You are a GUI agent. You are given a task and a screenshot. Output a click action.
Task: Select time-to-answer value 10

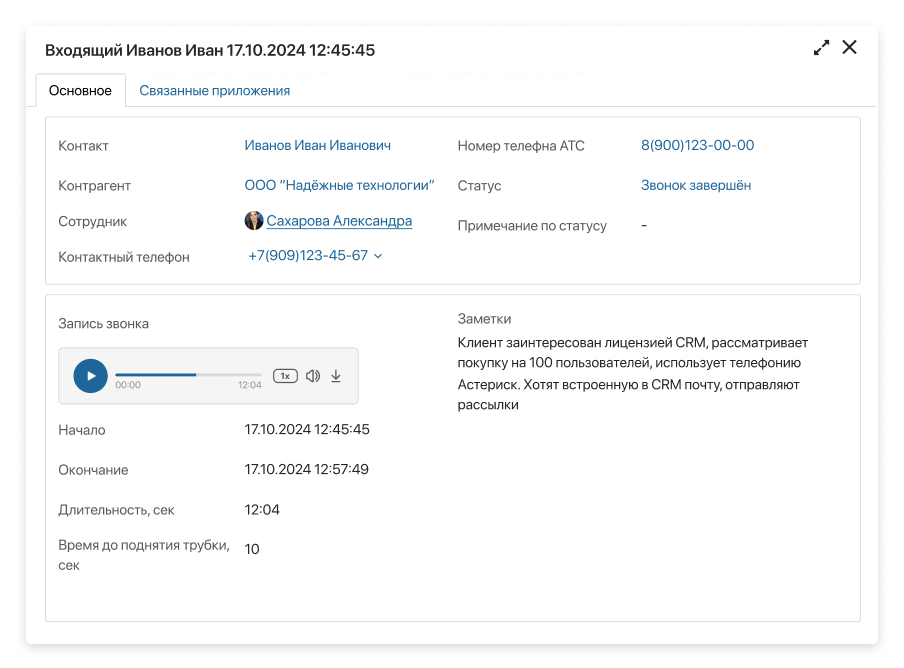(252, 549)
